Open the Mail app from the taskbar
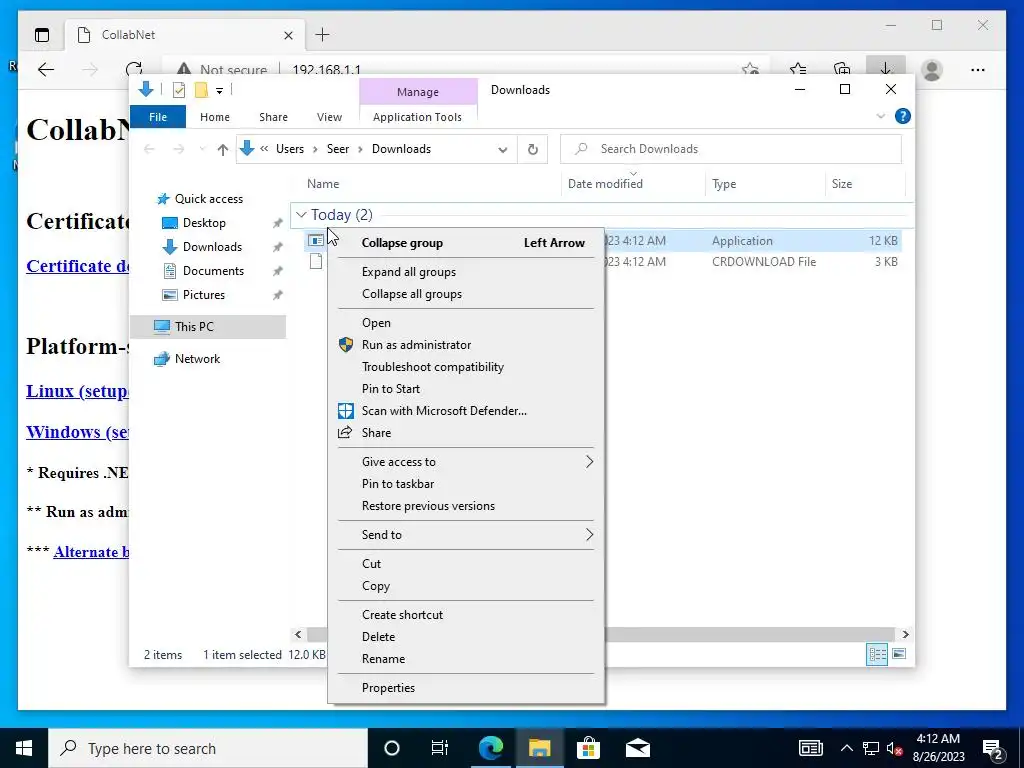The height and width of the screenshot is (768, 1024). coord(637,748)
